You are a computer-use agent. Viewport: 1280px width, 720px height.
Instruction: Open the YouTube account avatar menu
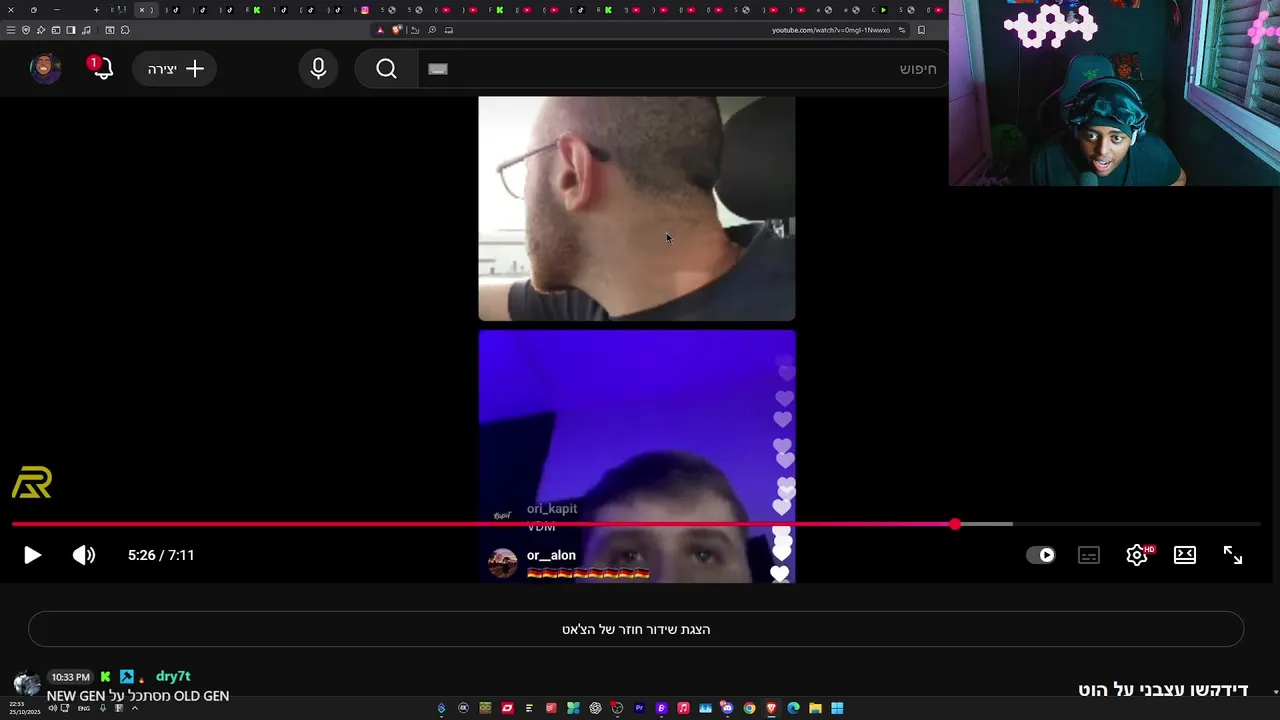point(45,68)
